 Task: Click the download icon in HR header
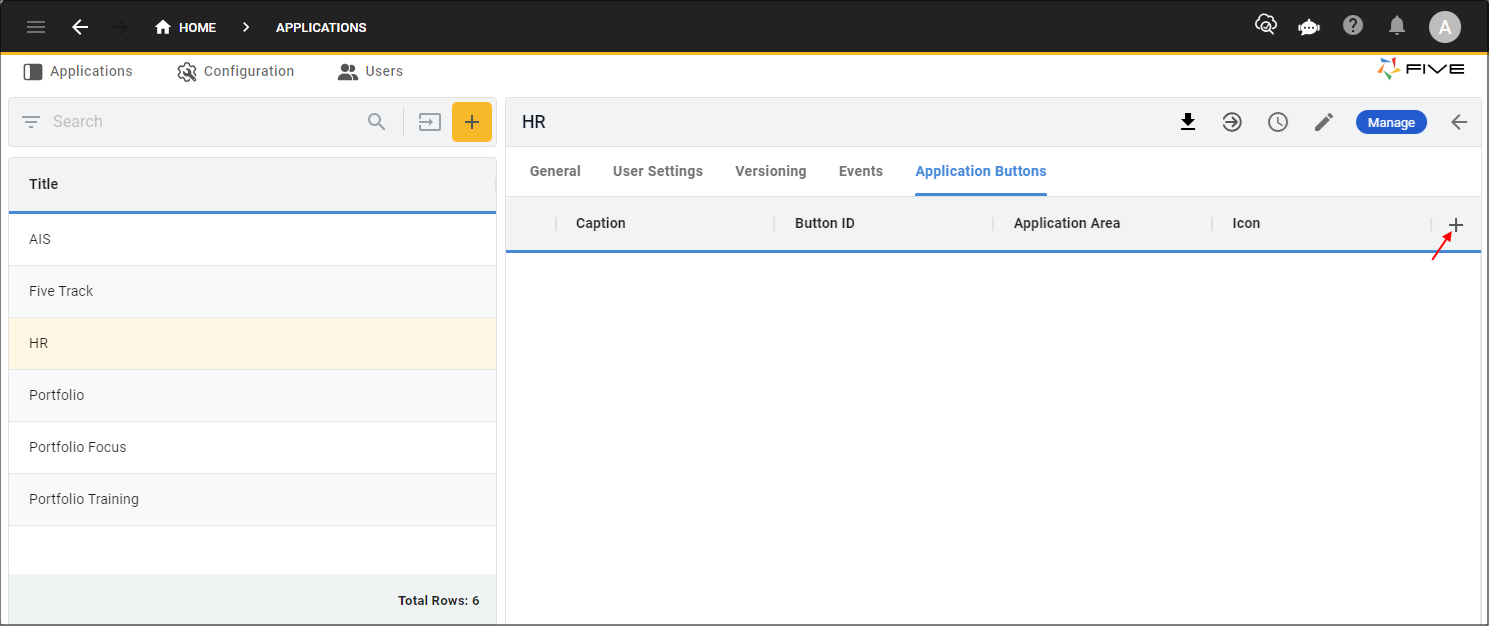point(1188,122)
